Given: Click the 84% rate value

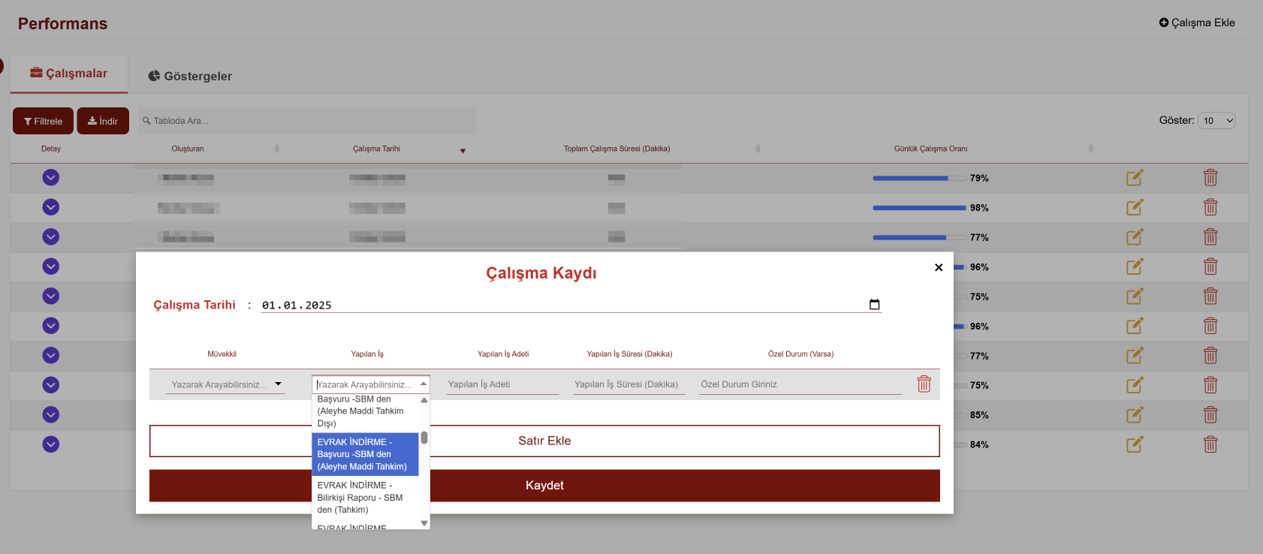Looking at the screenshot, I should coord(979,445).
